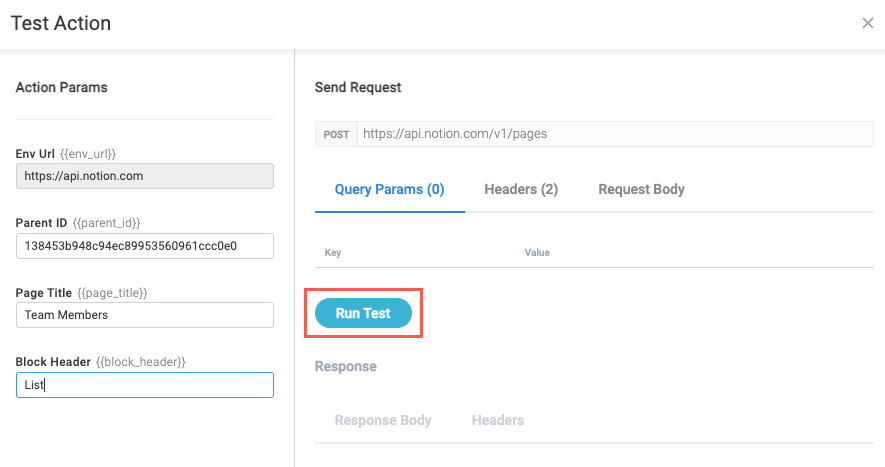The image size is (885, 467).
Task: Open the Response Body tab
Action: click(383, 420)
